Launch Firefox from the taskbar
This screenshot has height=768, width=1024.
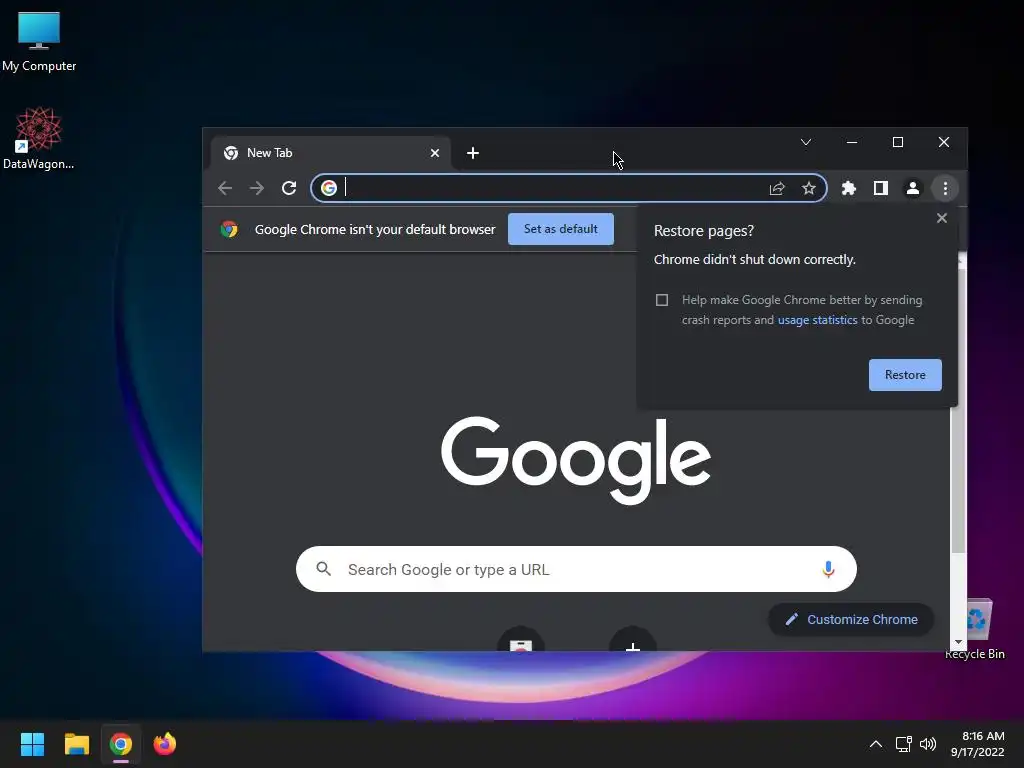[165, 744]
